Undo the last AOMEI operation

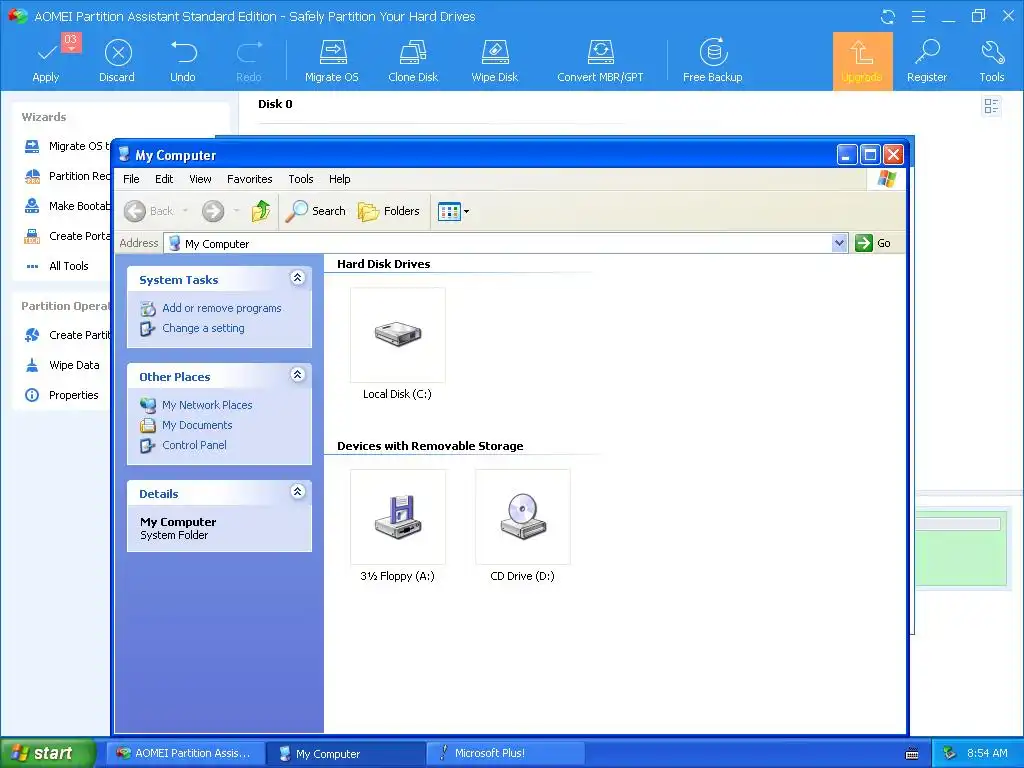tap(184, 61)
